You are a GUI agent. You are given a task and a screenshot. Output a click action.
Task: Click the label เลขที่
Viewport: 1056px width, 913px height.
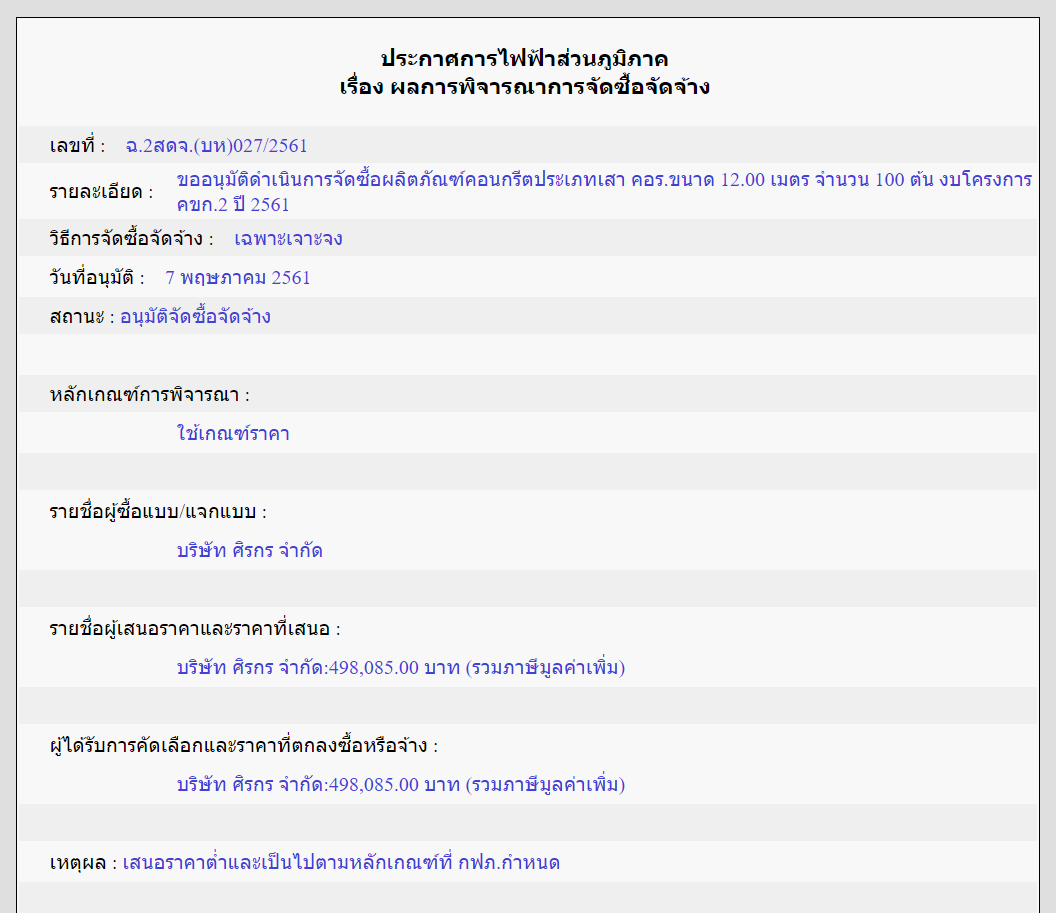[x=77, y=145]
